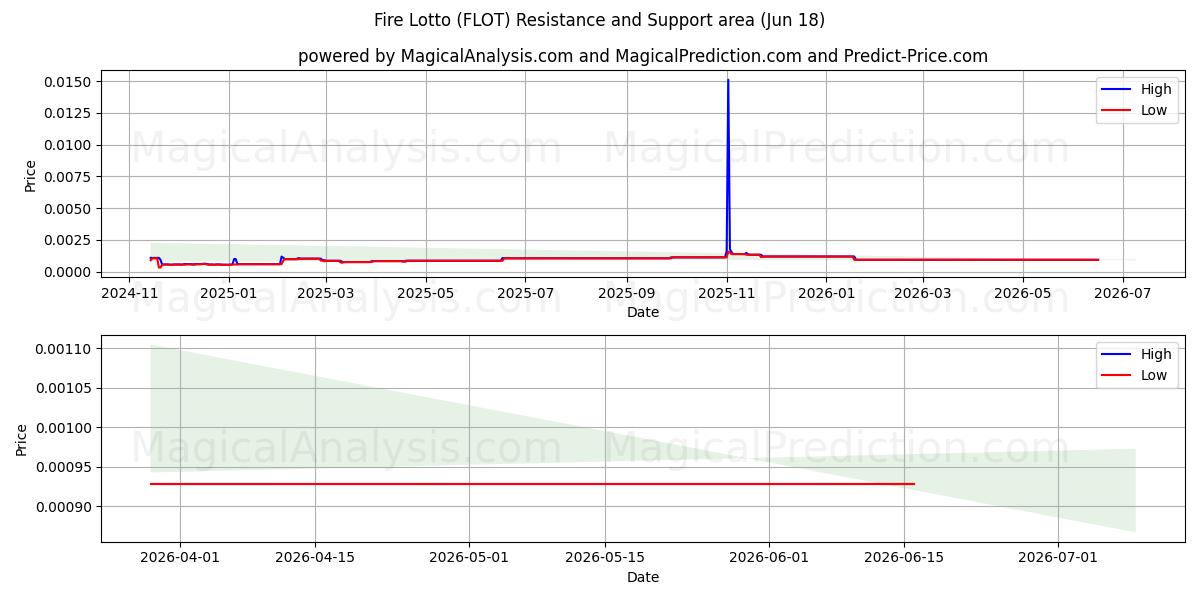Click the '2026-04-15' bottom x-axis label
The image size is (1200, 600).
(x=315, y=558)
